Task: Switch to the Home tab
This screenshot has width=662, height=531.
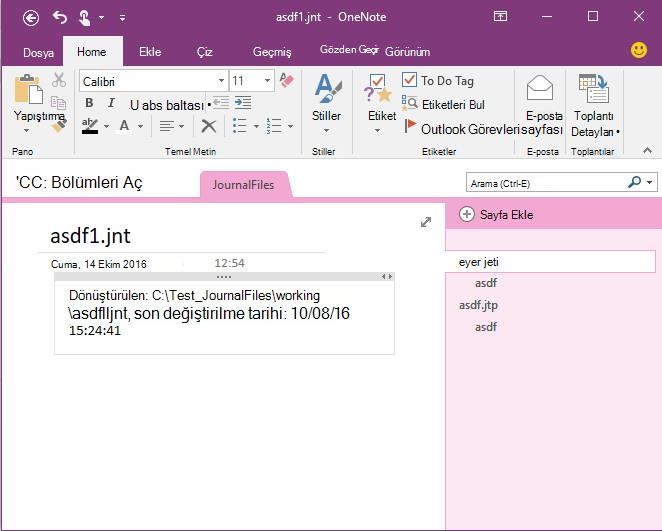Action: click(92, 51)
